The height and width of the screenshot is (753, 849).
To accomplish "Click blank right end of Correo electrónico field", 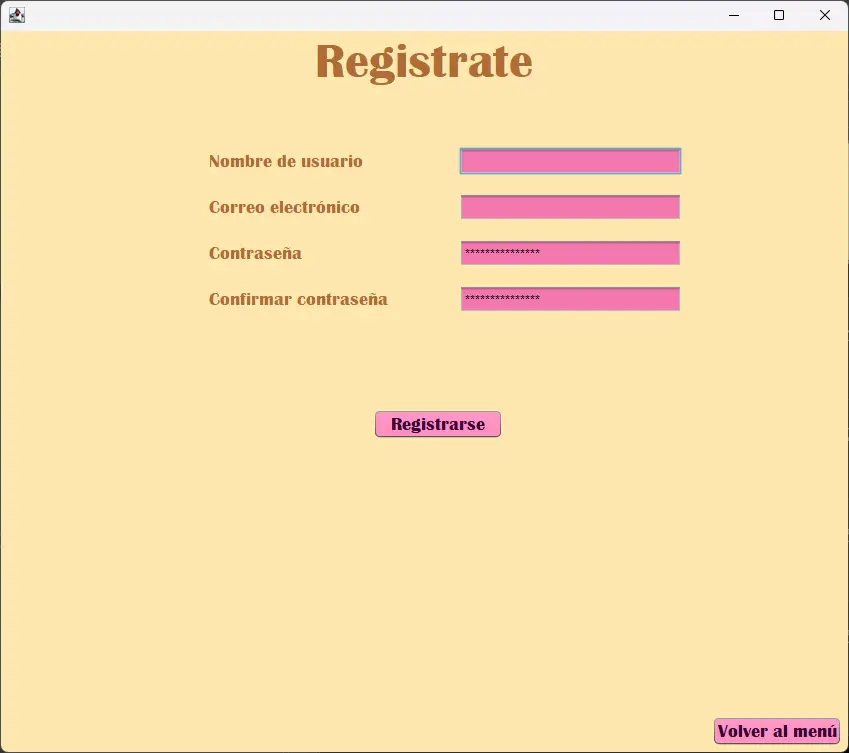I will [x=660, y=207].
